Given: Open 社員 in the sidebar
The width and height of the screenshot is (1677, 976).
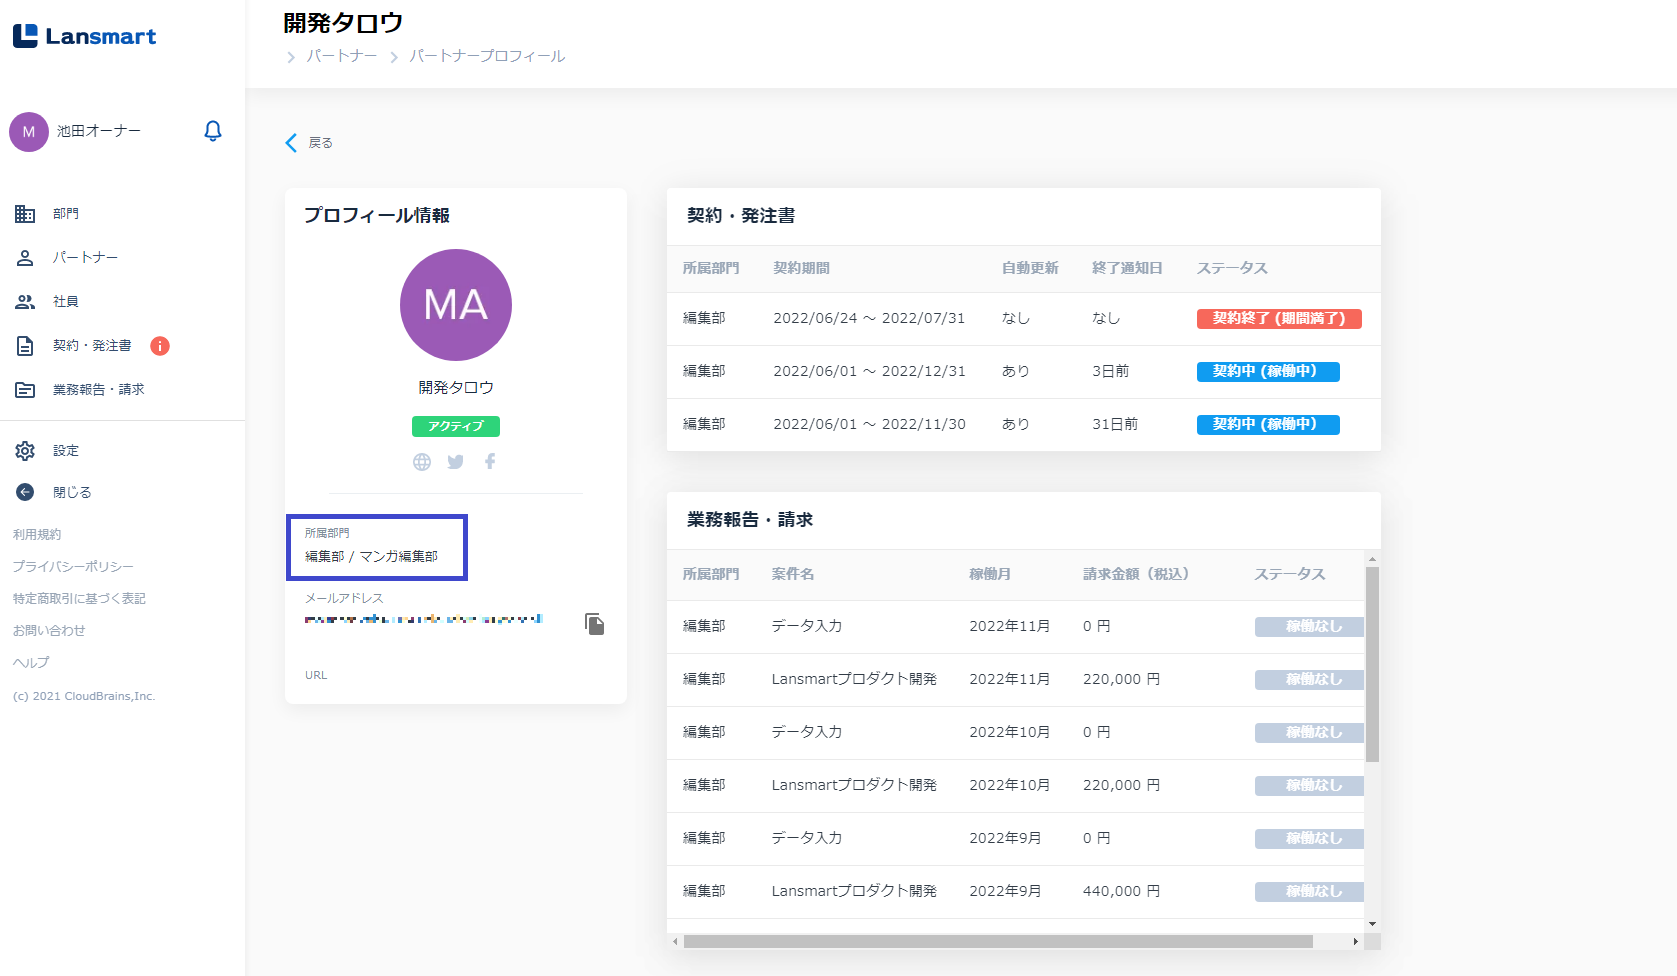Looking at the screenshot, I should [66, 302].
